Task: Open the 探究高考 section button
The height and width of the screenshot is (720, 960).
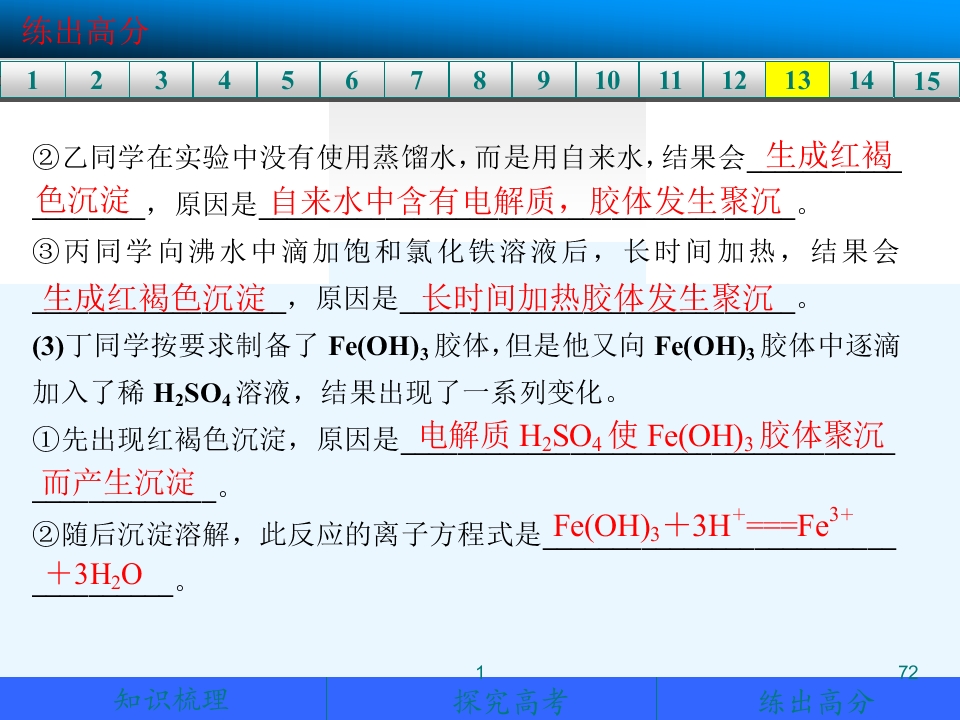Action: pyautogui.click(x=491, y=699)
